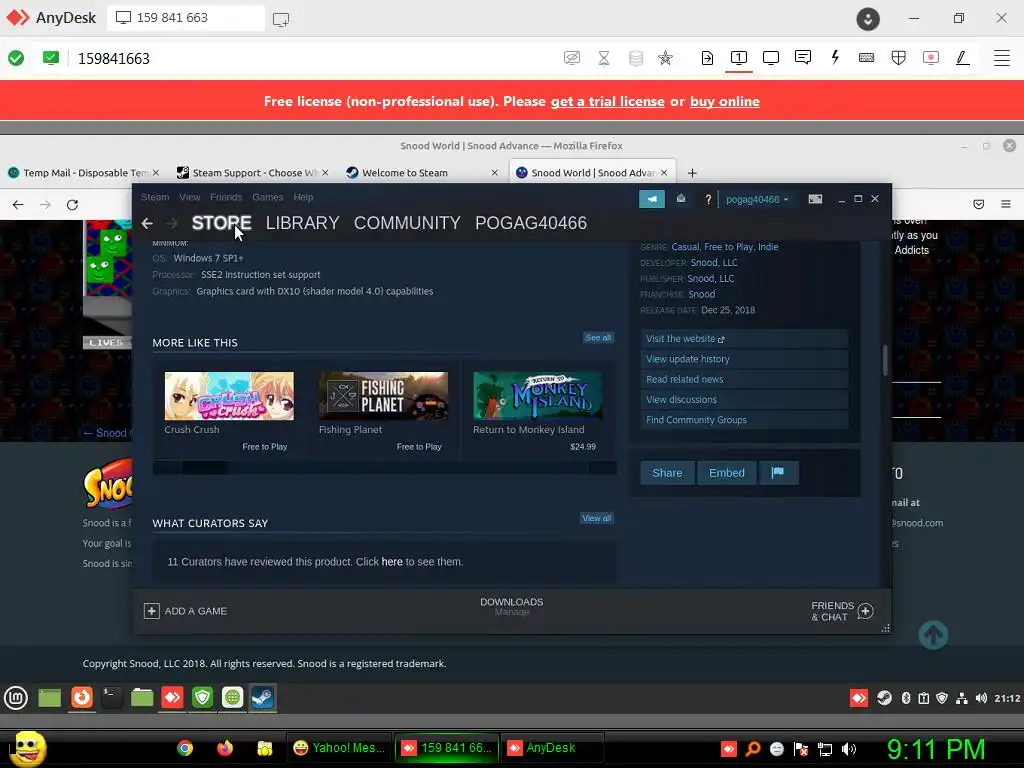1024x768 pixels.
Task: Open new Firefox tab with plus
Action: 692,173
